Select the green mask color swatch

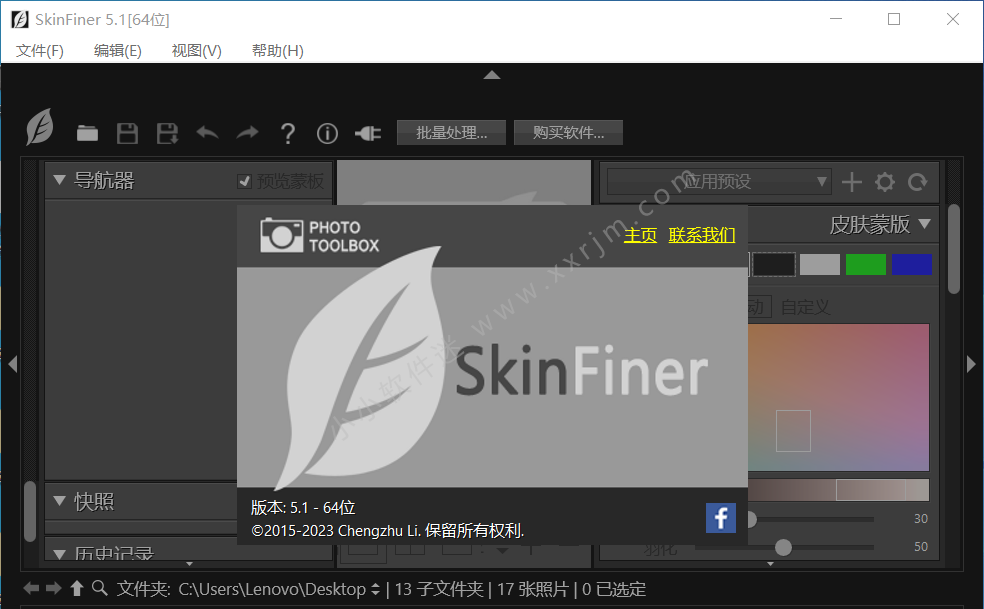coord(865,264)
